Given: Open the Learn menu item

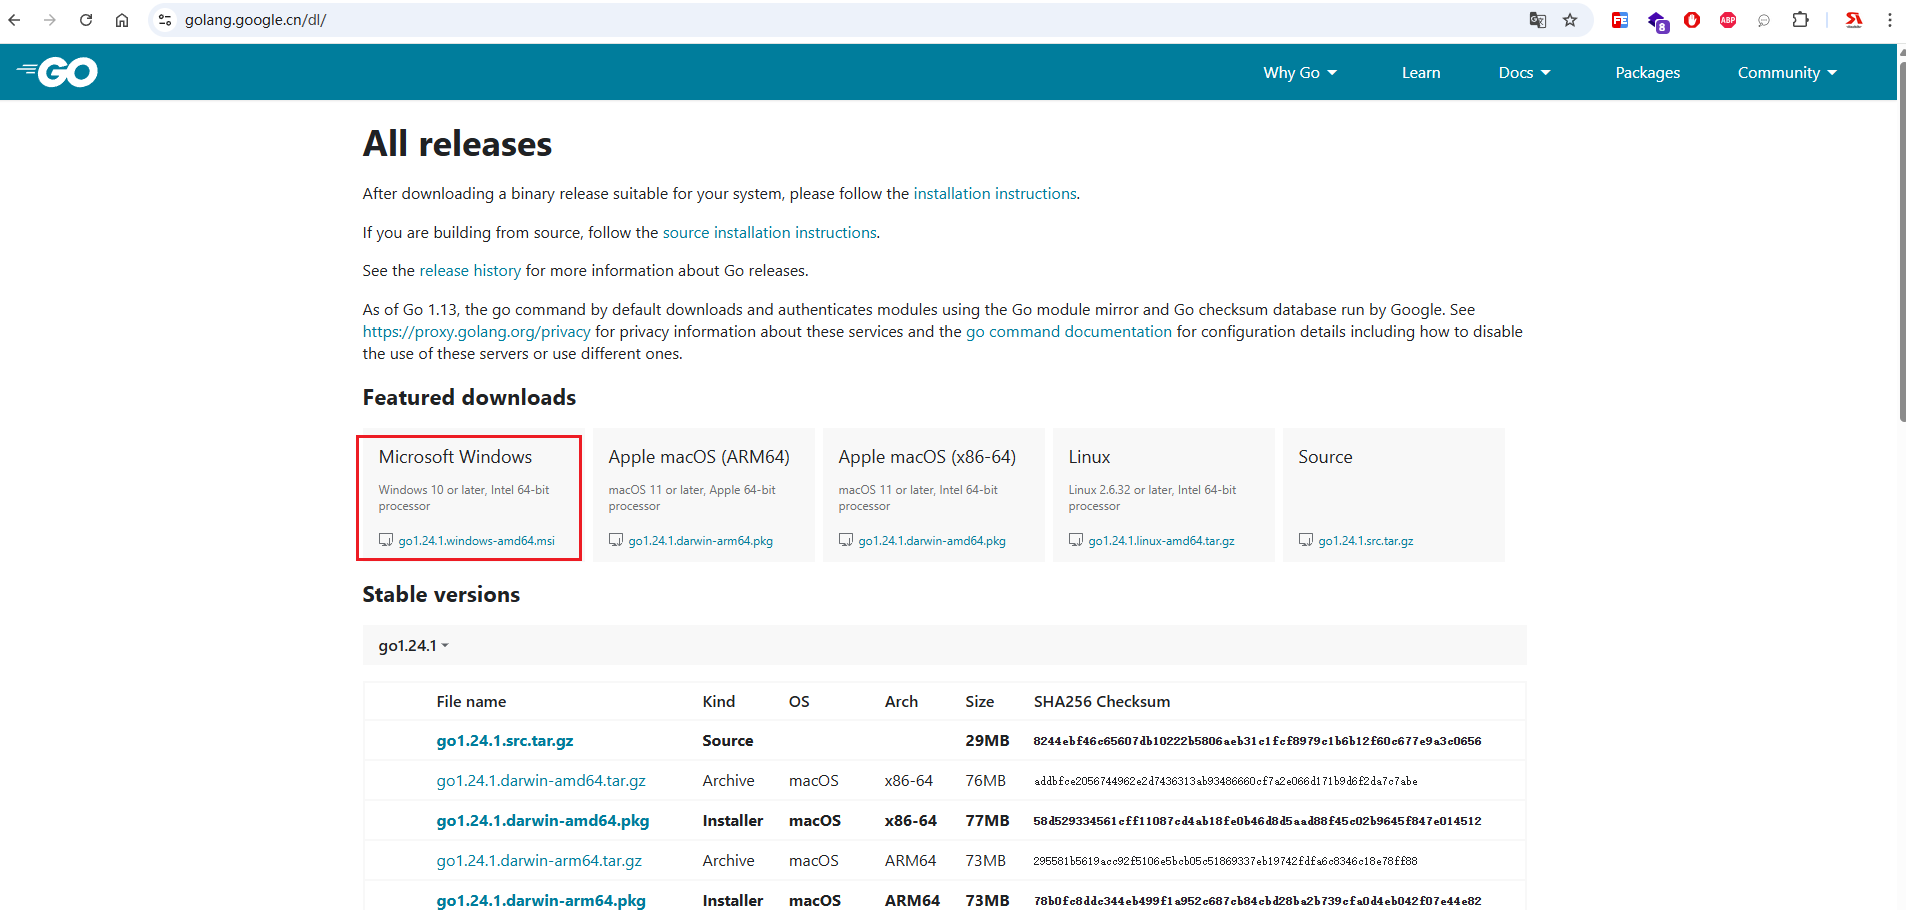Looking at the screenshot, I should click(x=1421, y=73).
